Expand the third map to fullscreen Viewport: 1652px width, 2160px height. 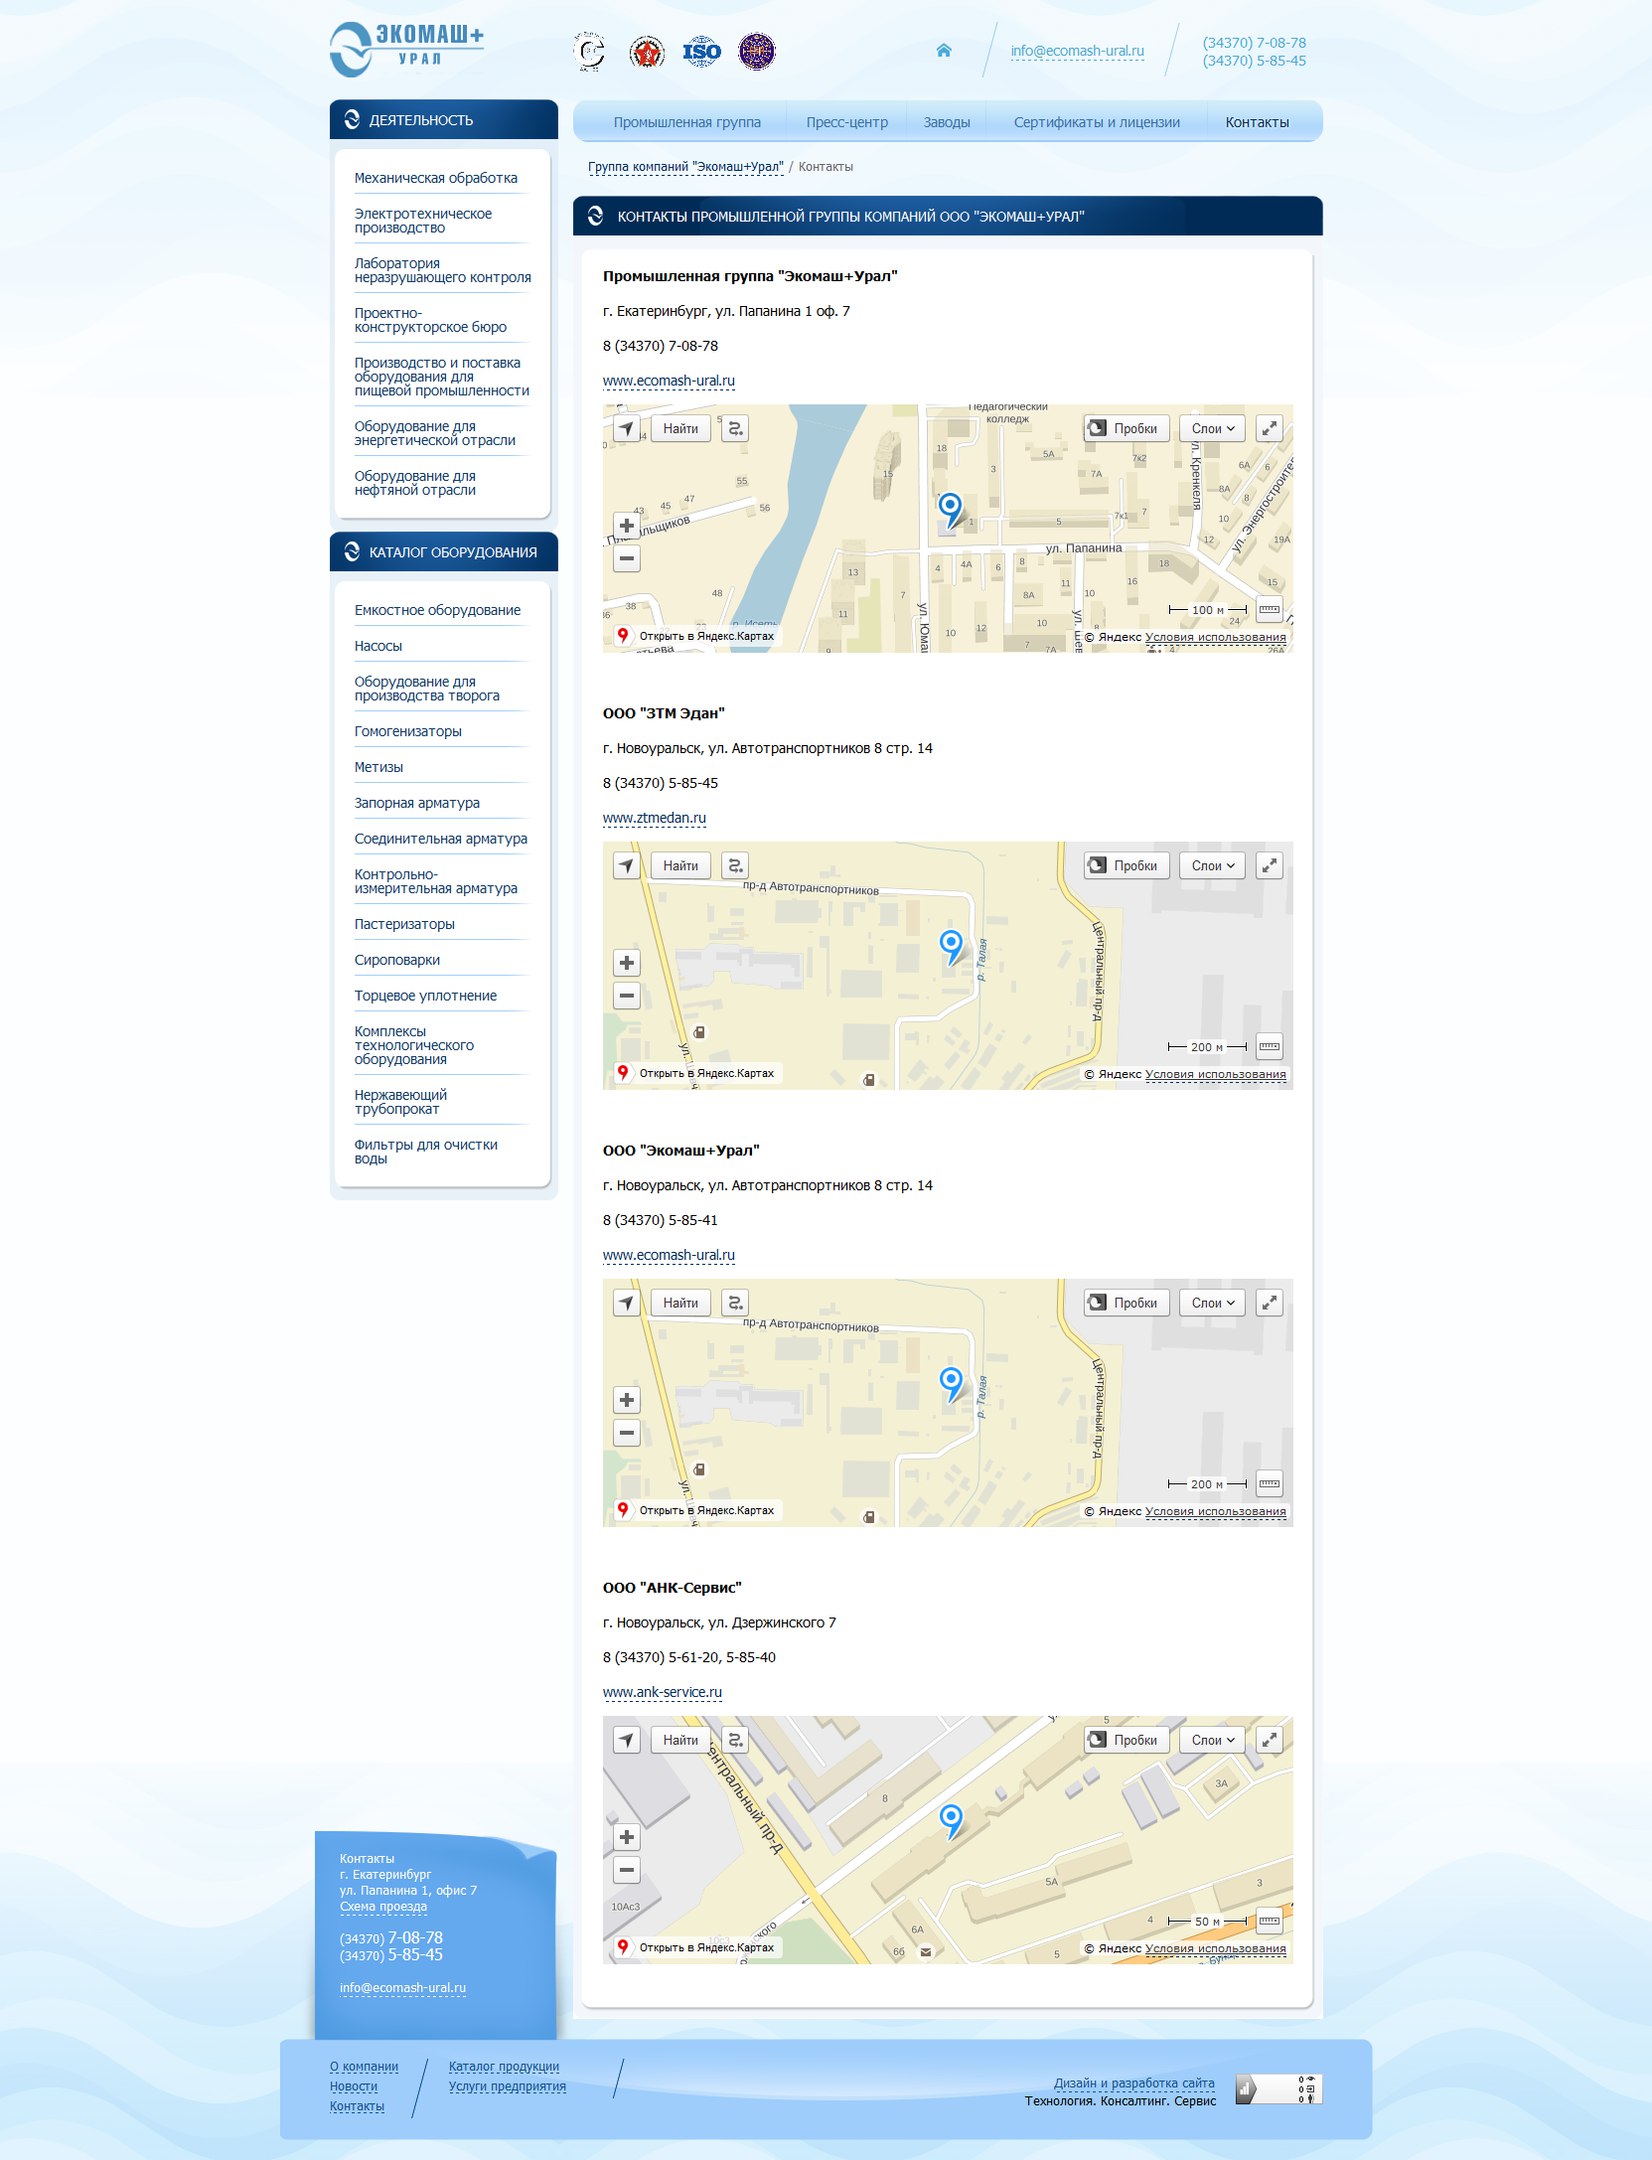tap(1269, 1302)
